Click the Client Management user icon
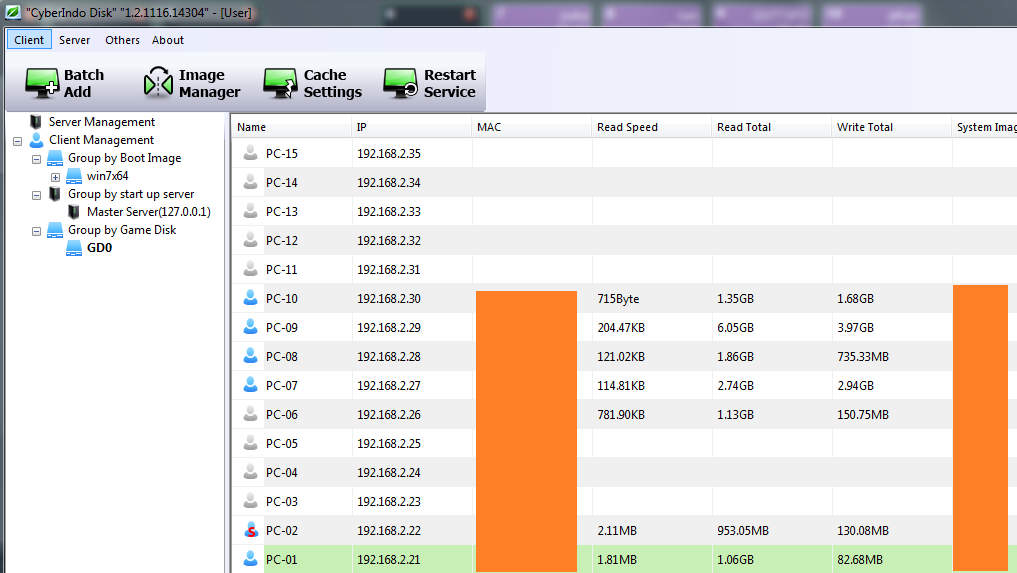This screenshot has height=573, width=1017. 36,140
